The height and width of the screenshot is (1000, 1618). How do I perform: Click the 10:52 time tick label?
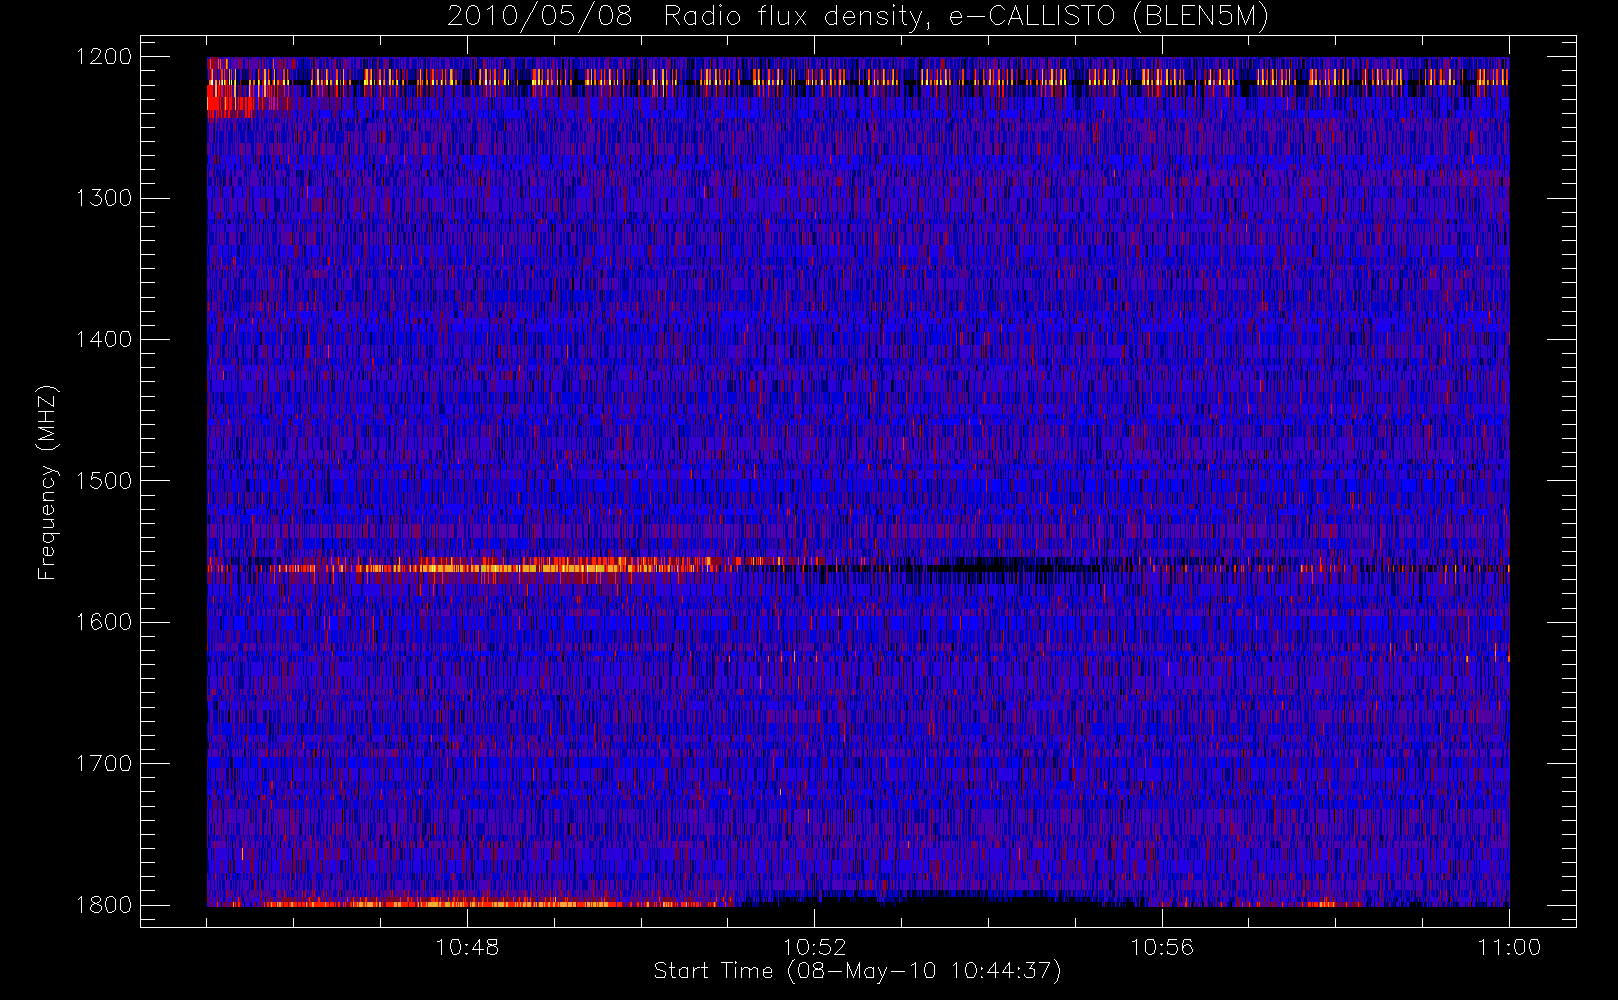click(x=814, y=947)
